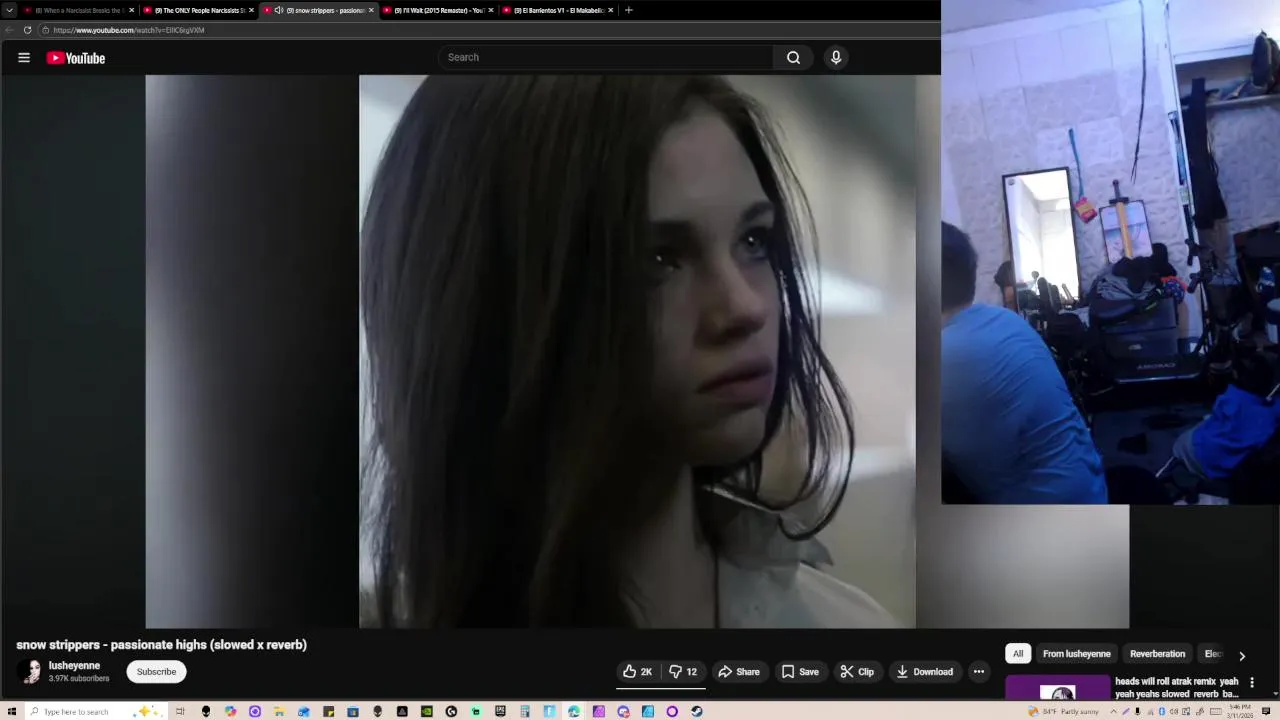Mute the snow strippers tab via speaker icon
Image resolution: width=1280 pixels, height=720 pixels.
pos(278,10)
